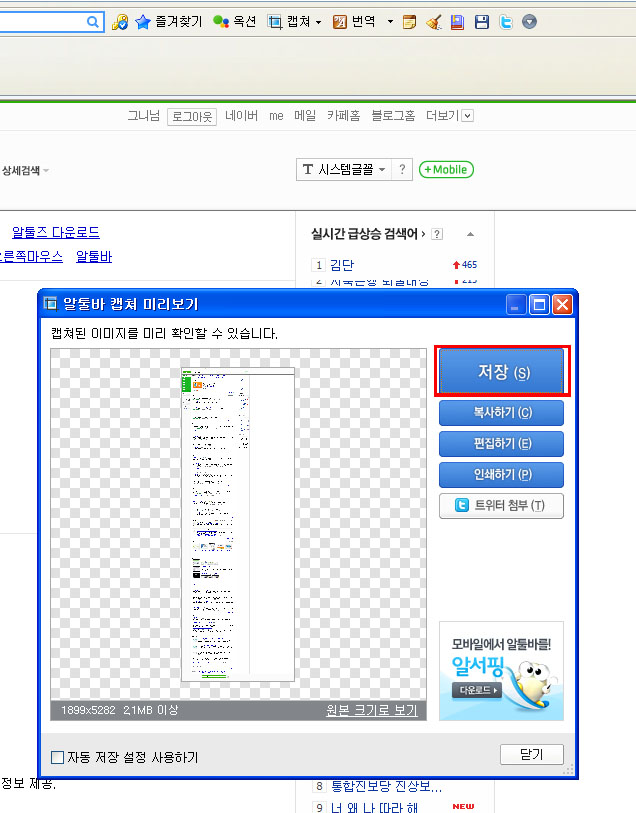Open the 시스템글꼴 font dropdown
Viewport: 636px width, 813px height.
tap(382, 170)
